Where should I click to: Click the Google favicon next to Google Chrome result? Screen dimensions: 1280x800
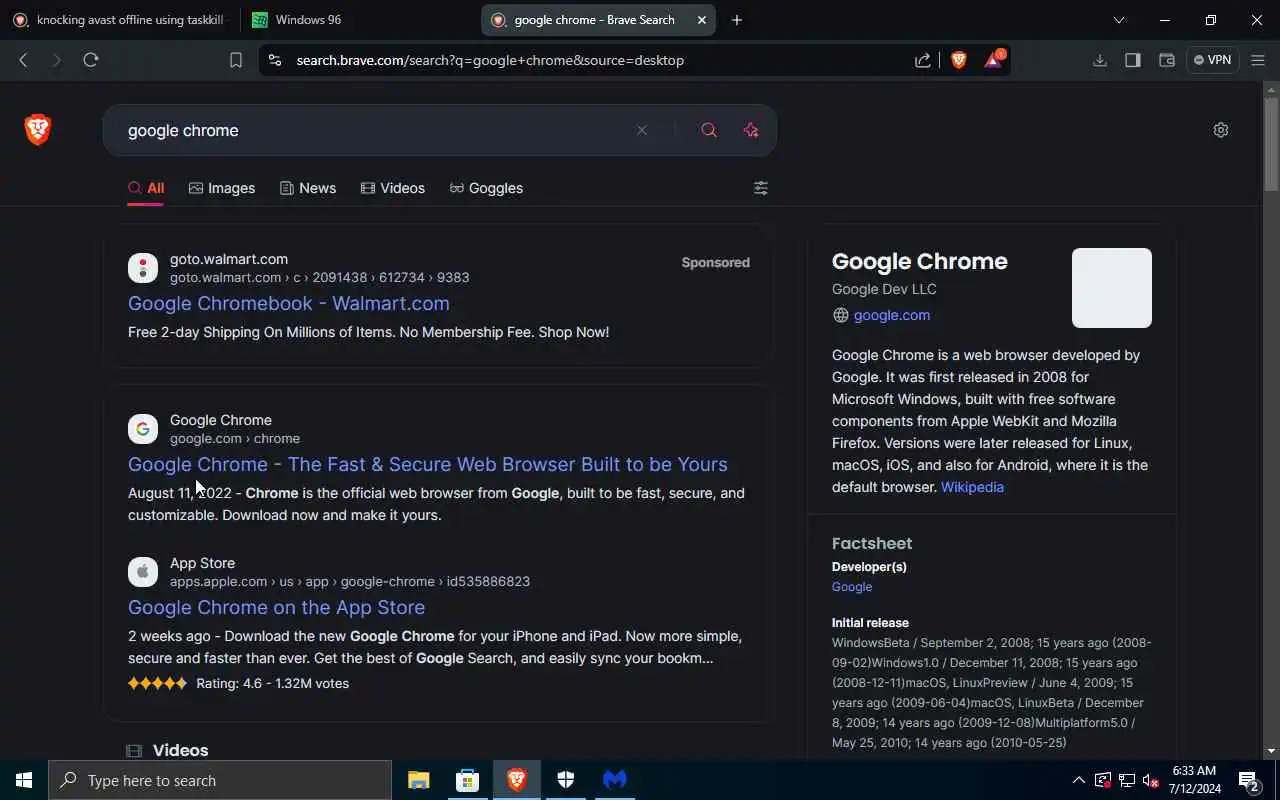pyautogui.click(x=143, y=429)
